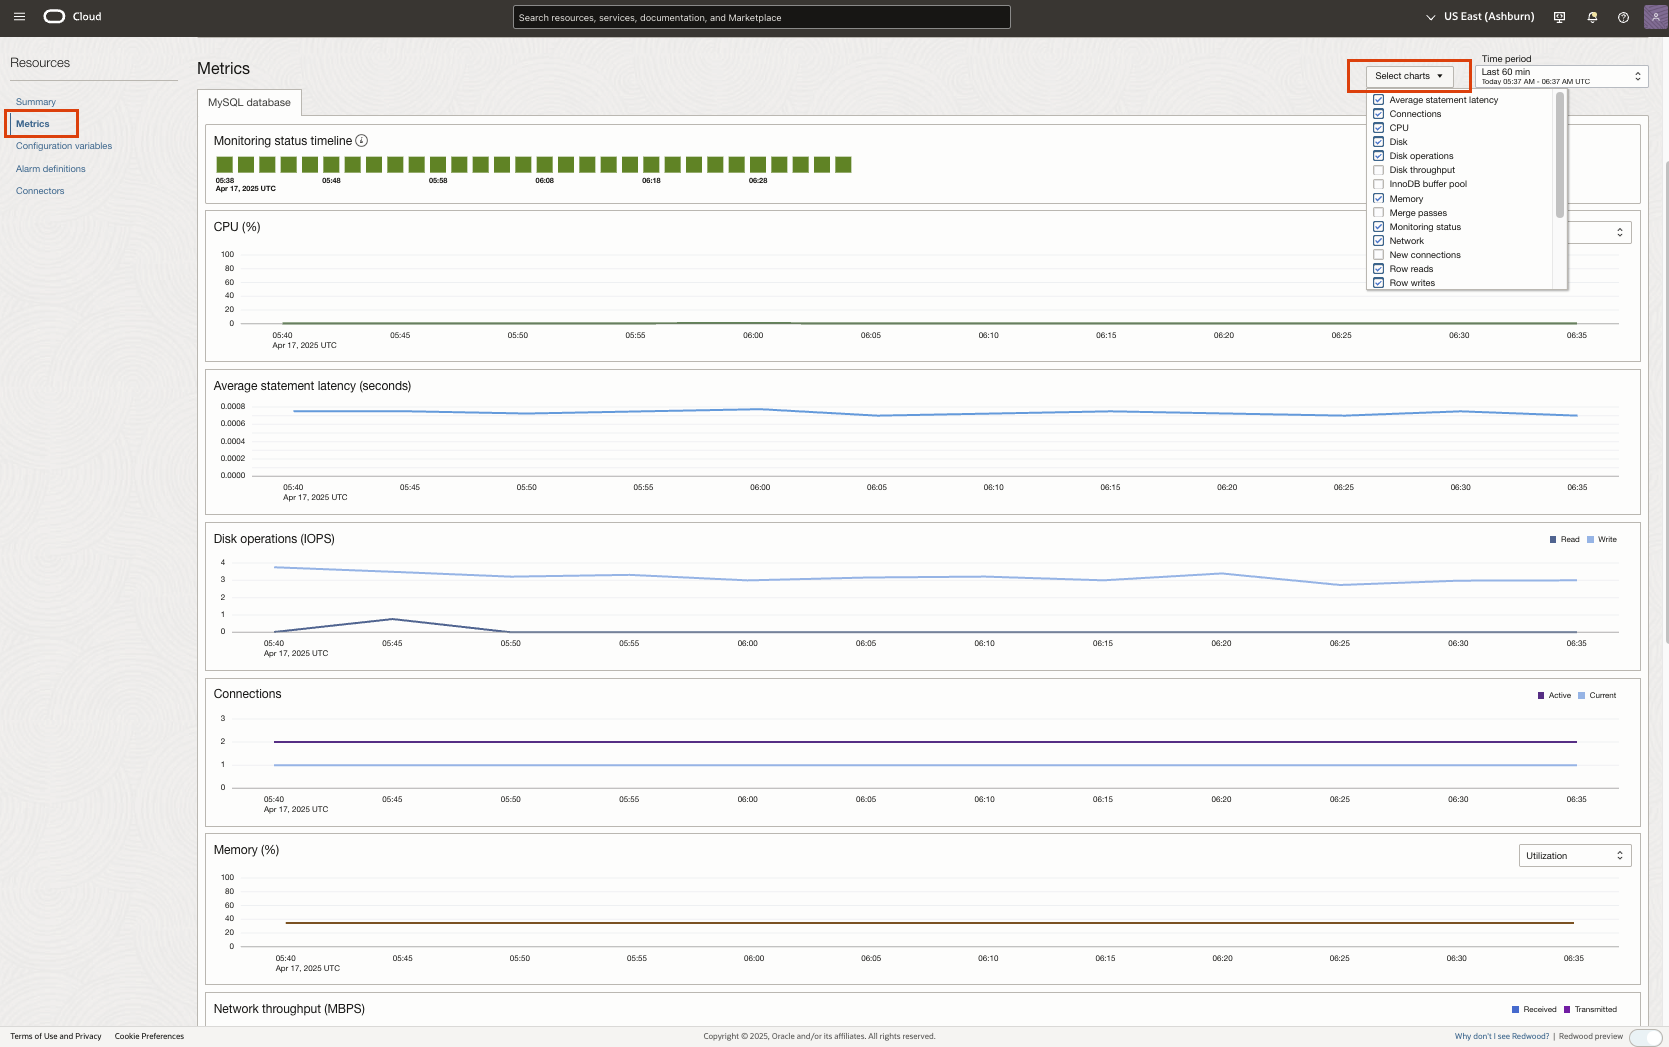Viewport: 1669px width, 1047px height.
Task: Switch to the MySQL database tab
Action: click(x=249, y=102)
